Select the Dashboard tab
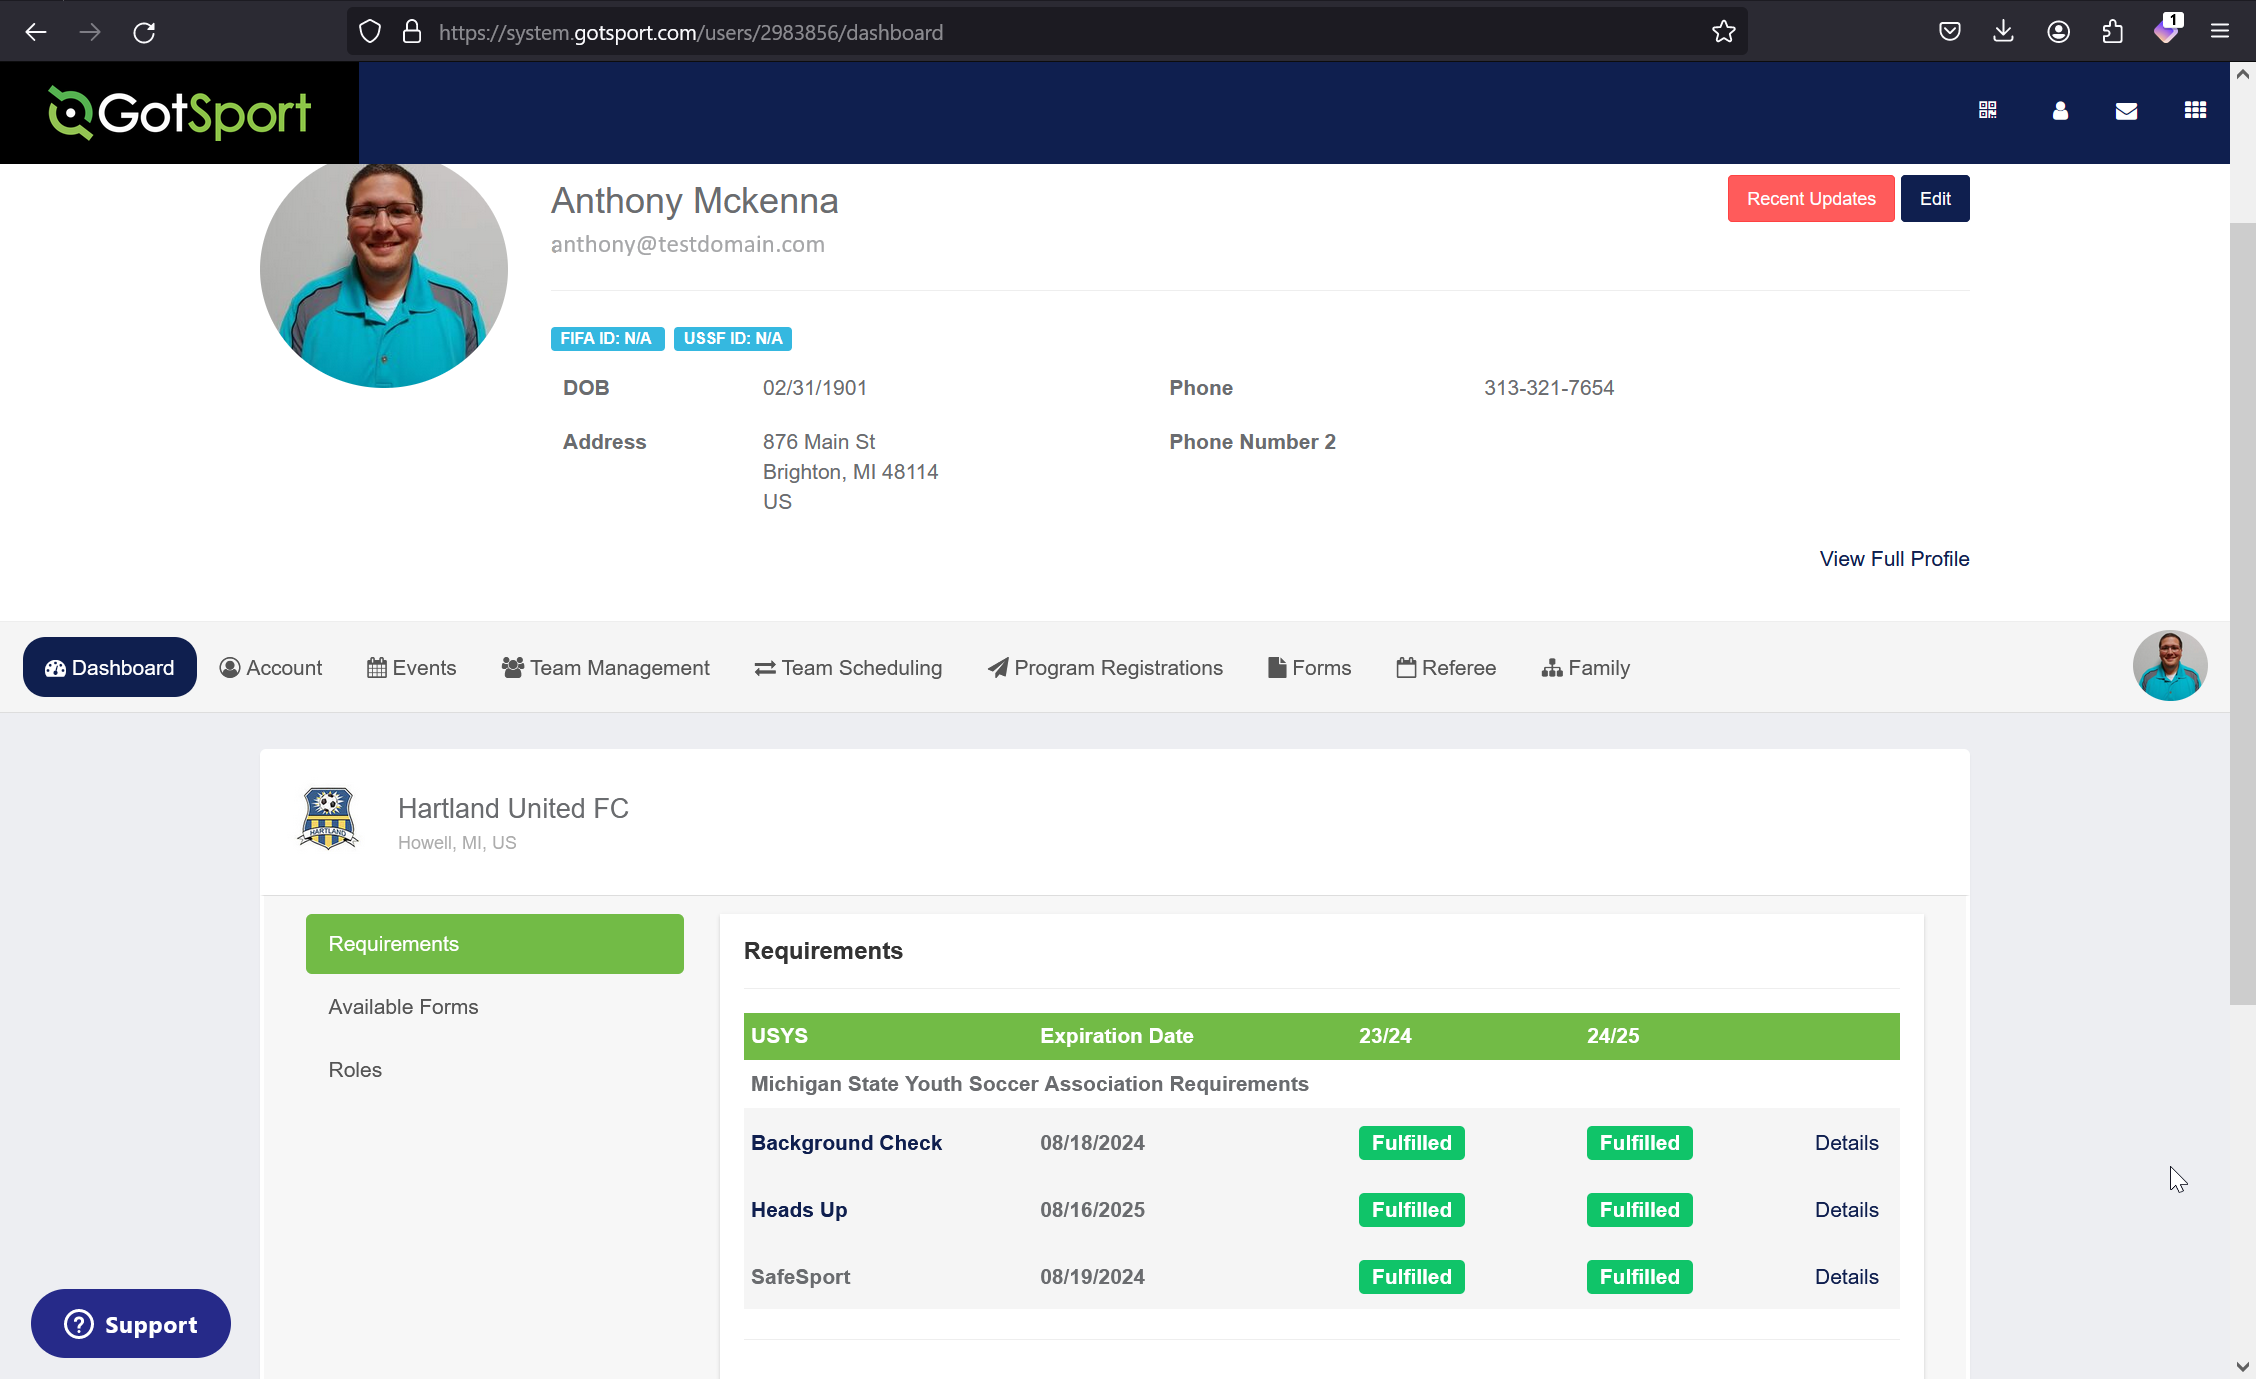This screenshot has height=1379, width=2256. click(x=110, y=667)
